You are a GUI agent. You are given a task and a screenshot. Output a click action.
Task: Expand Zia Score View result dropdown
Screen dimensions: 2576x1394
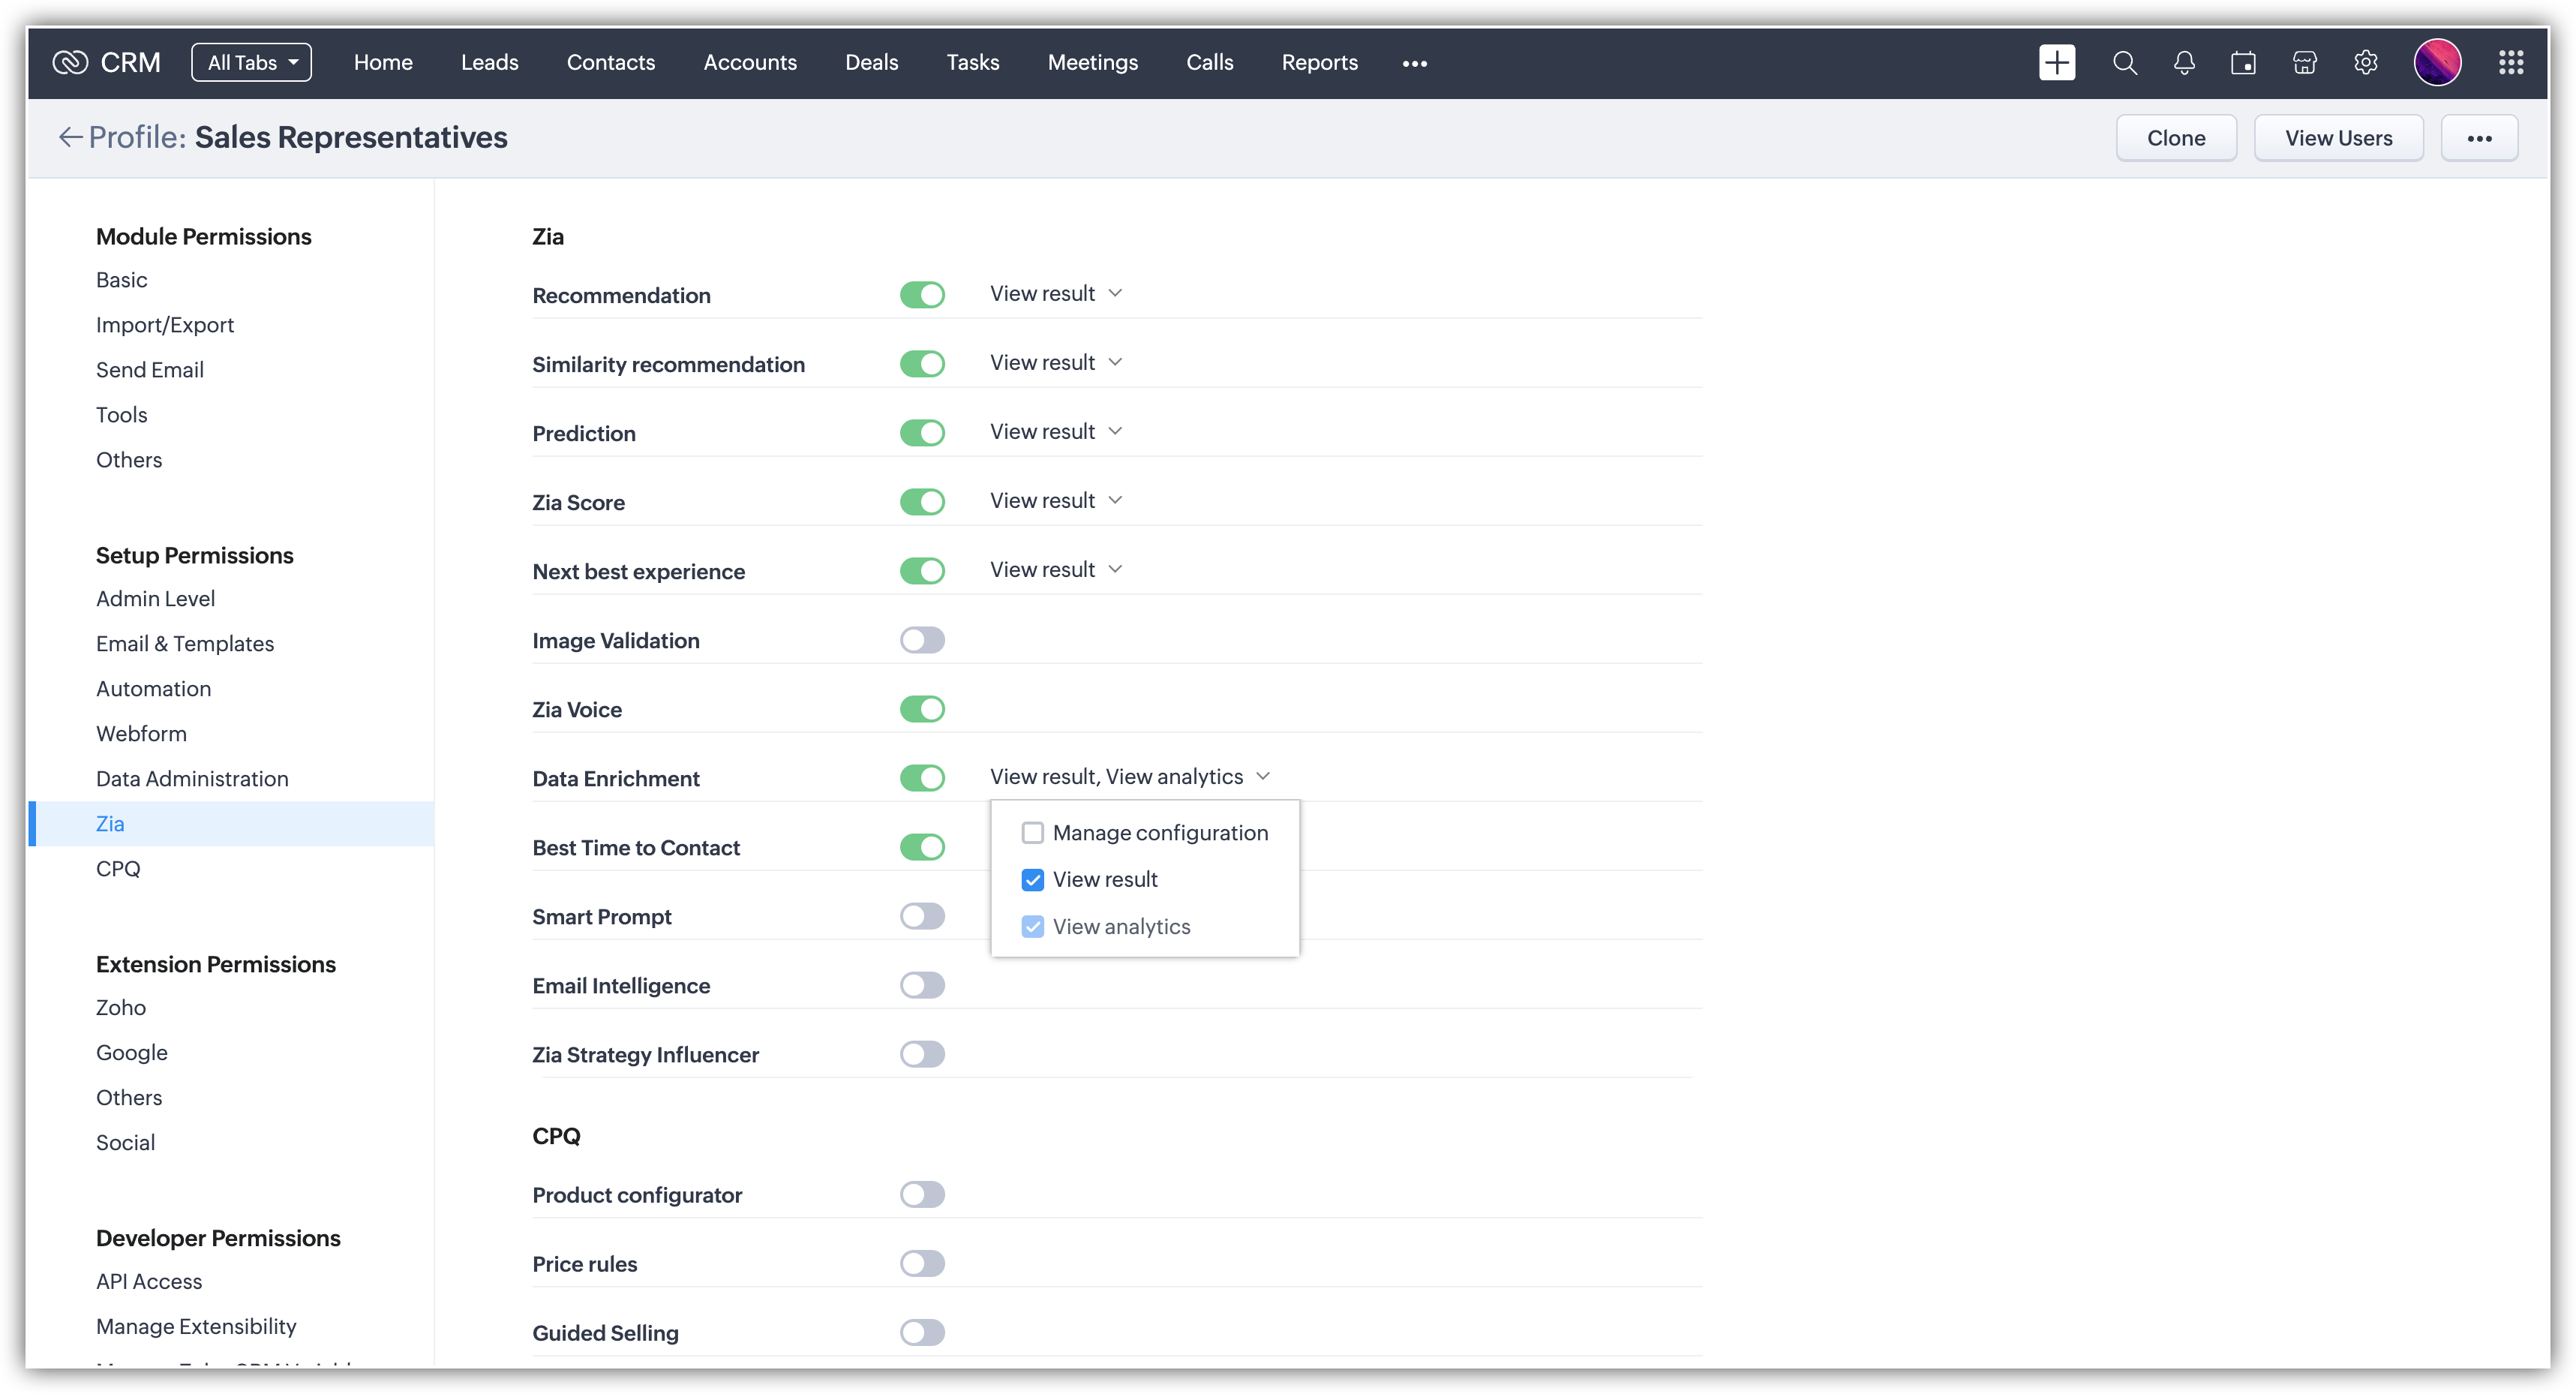click(1056, 501)
